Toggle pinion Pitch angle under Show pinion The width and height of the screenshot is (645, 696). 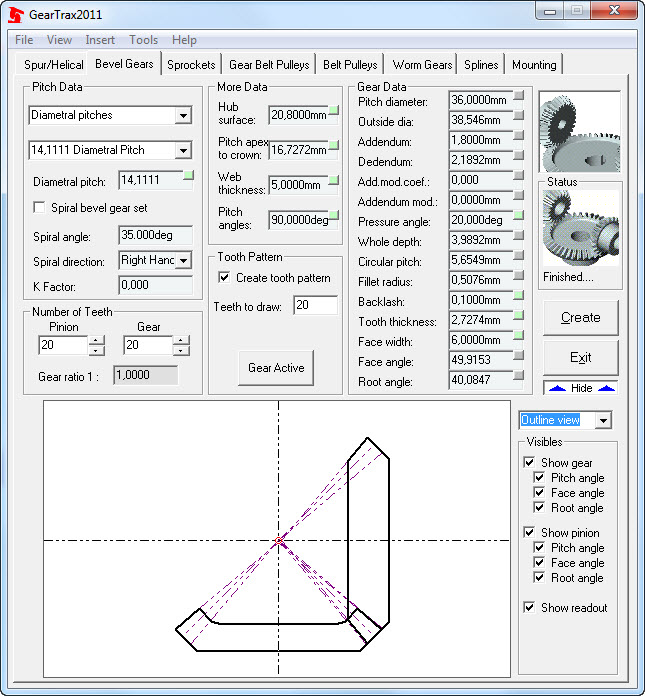click(x=539, y=547)
